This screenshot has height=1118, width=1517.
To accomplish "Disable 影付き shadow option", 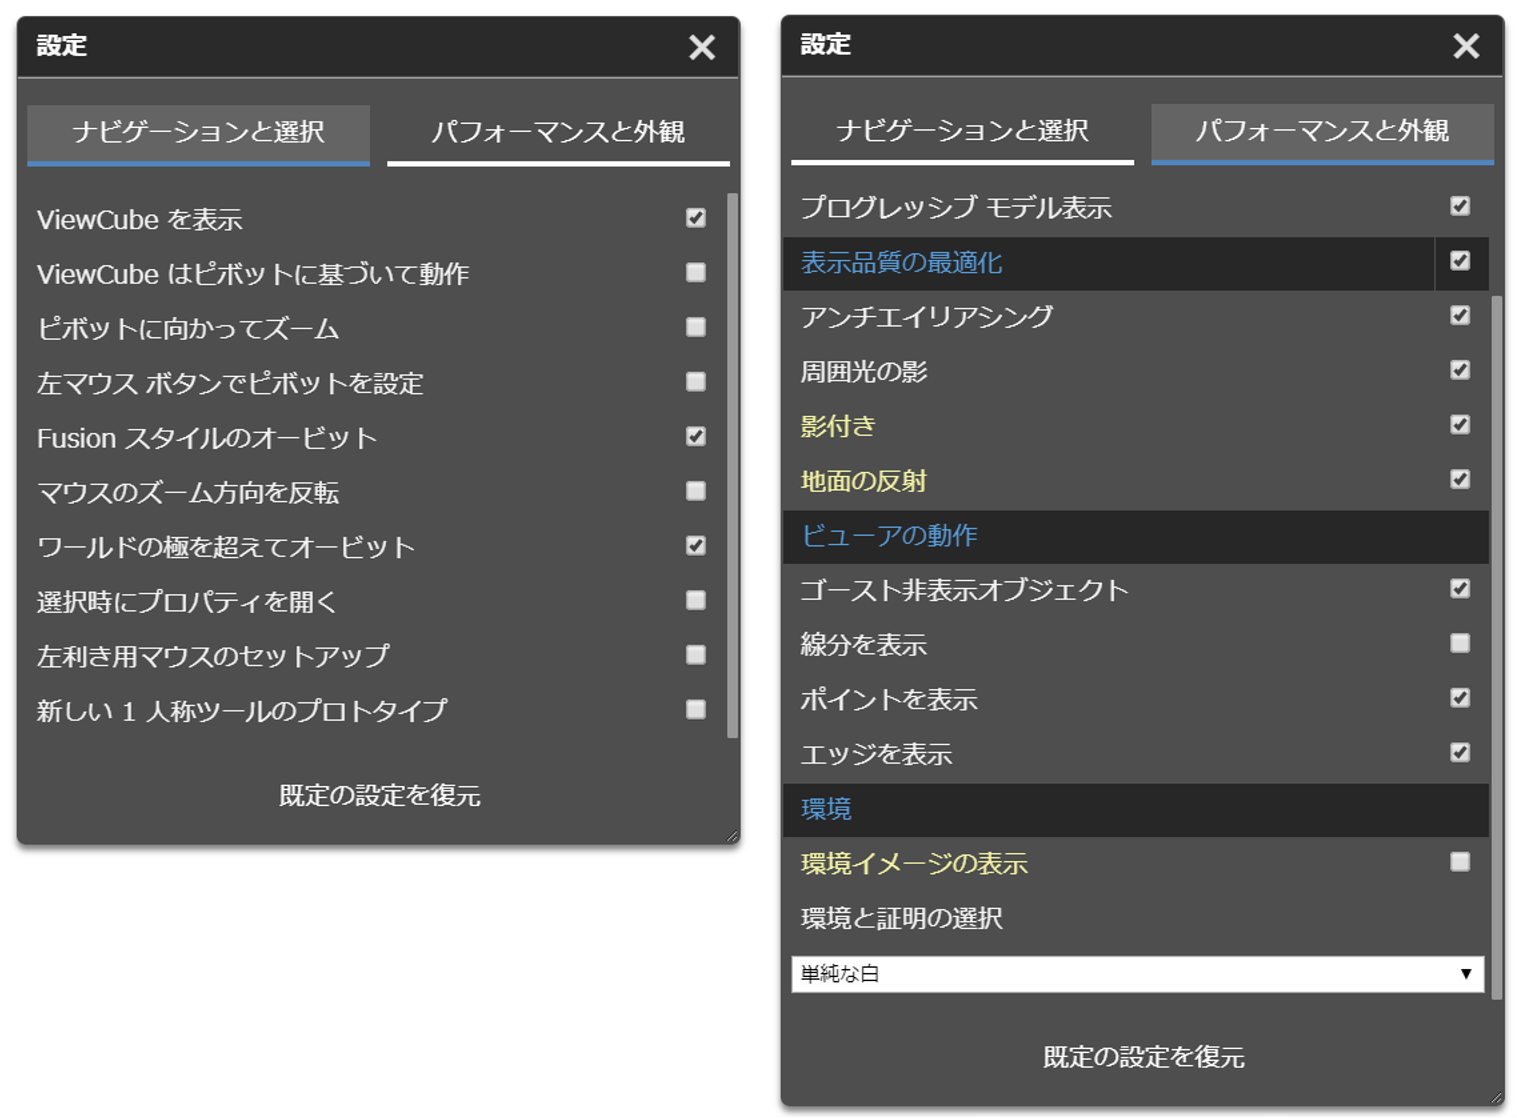I will 1460,425.
